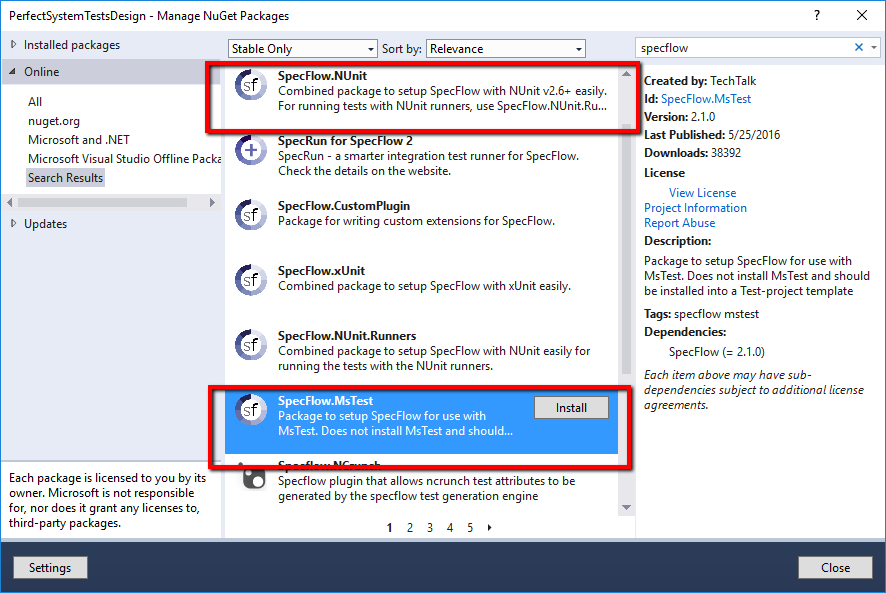Collapse the Online section
886x593 pixels.
40,71
